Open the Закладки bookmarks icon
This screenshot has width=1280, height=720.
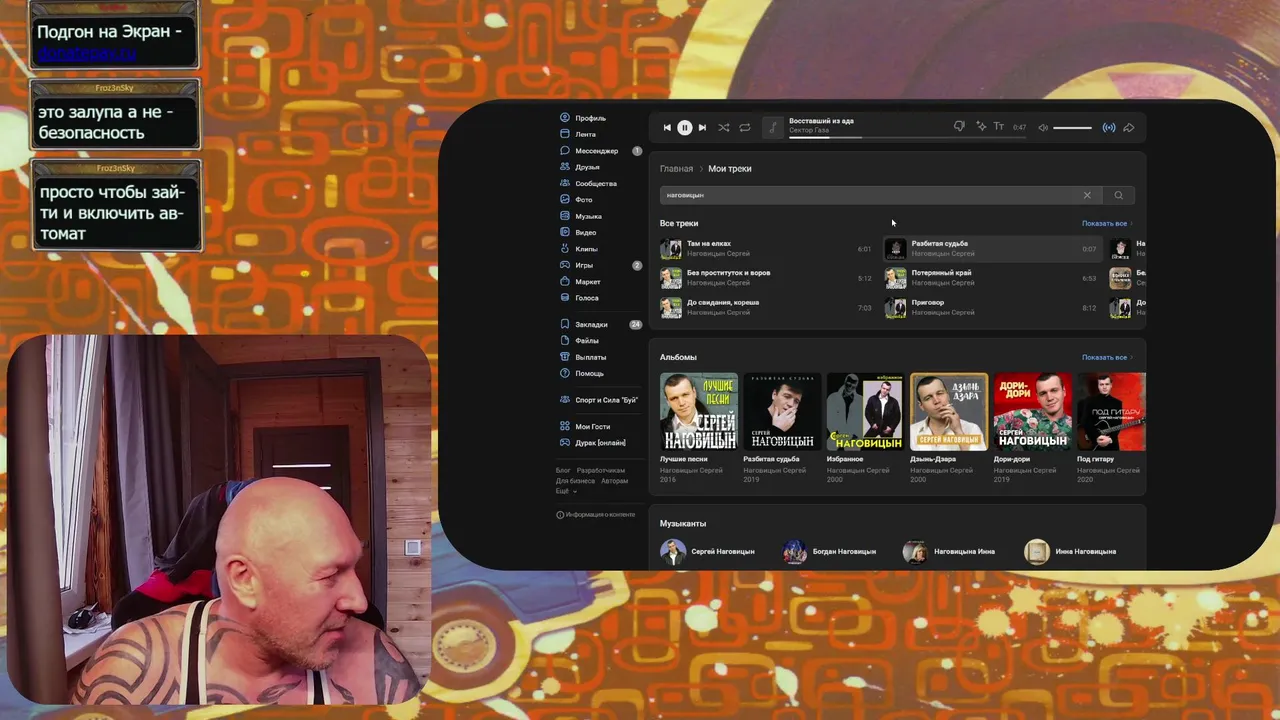(x=565, y=324)
